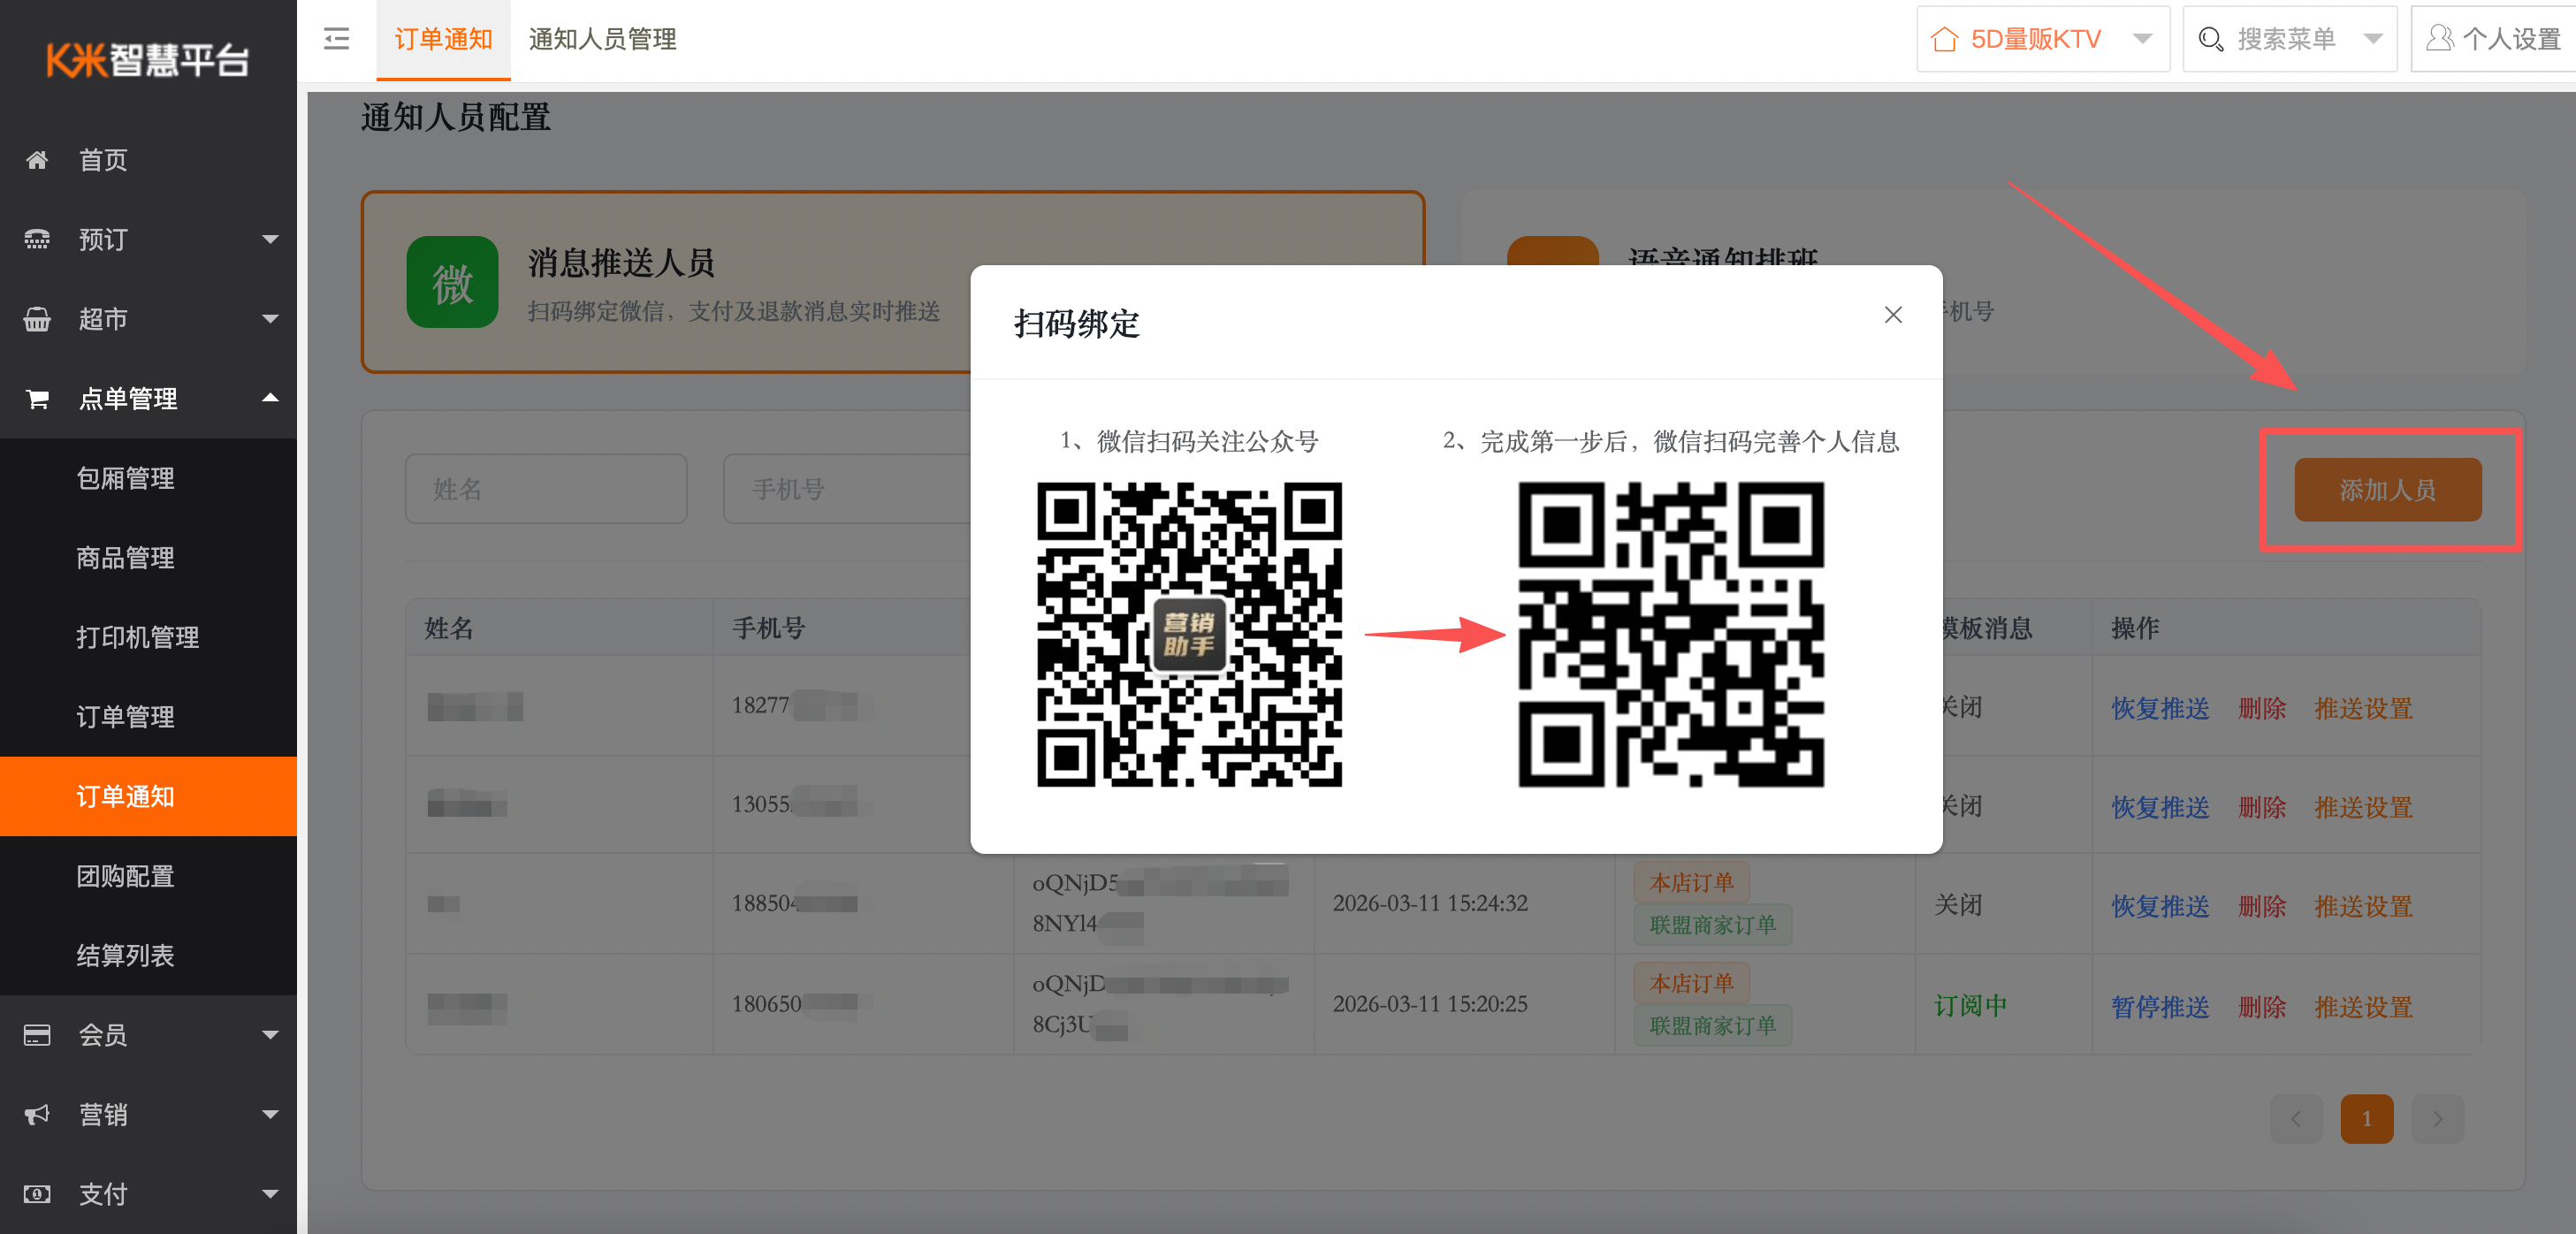
Task: Go to next page arrow
Action: [2438, 1119]
